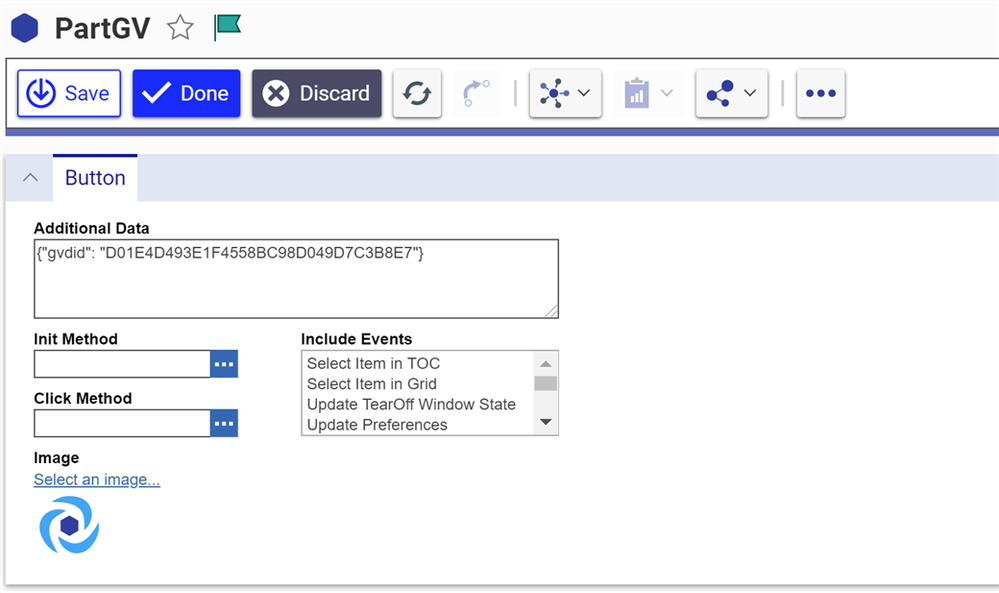
Task: Open the reports chart dropdown
Action: pos(649,94)
